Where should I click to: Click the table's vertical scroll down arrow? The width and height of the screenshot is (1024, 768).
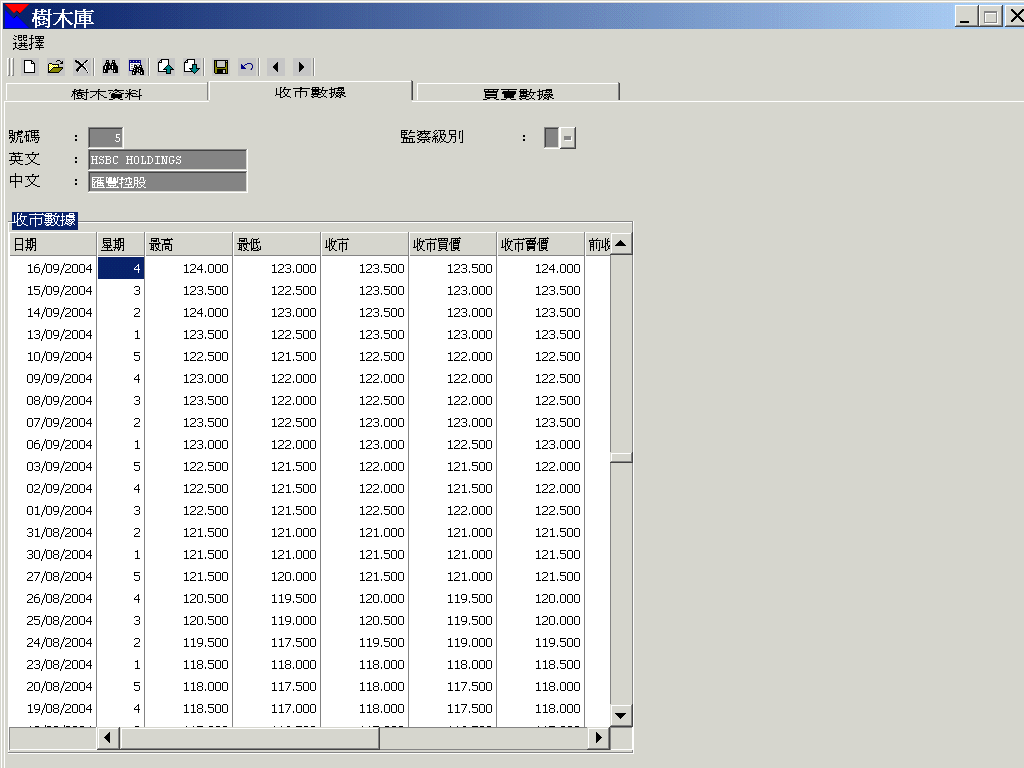click(621, 715)
